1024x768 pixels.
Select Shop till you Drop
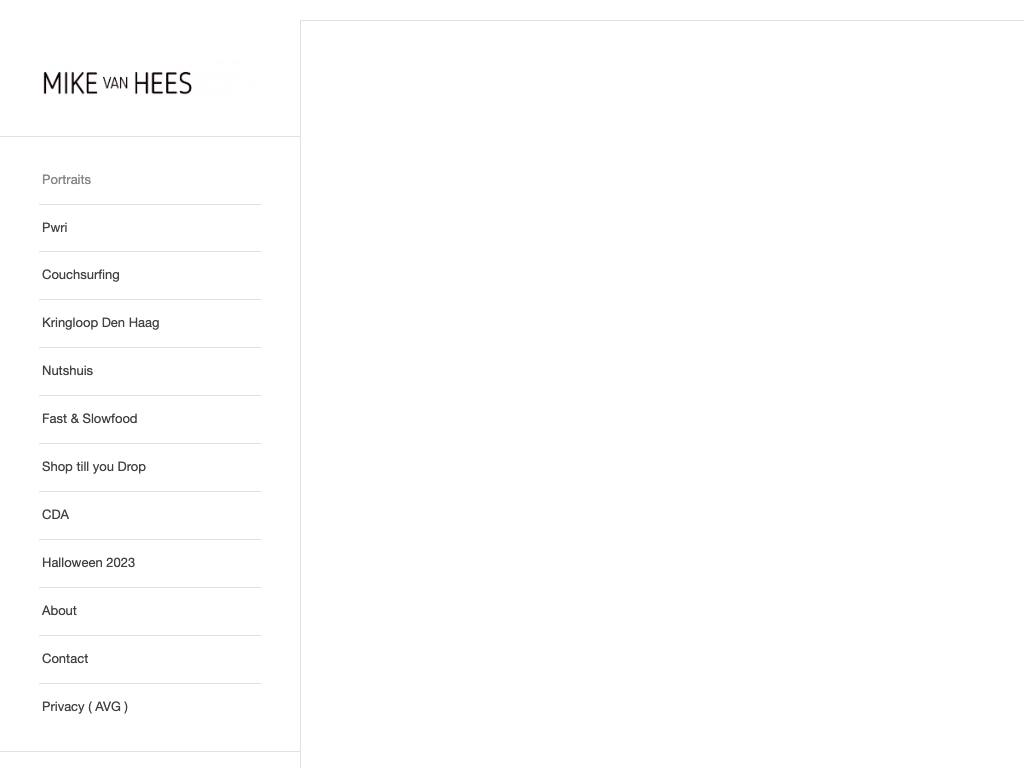pyautogui.click(x=94, y=467)
